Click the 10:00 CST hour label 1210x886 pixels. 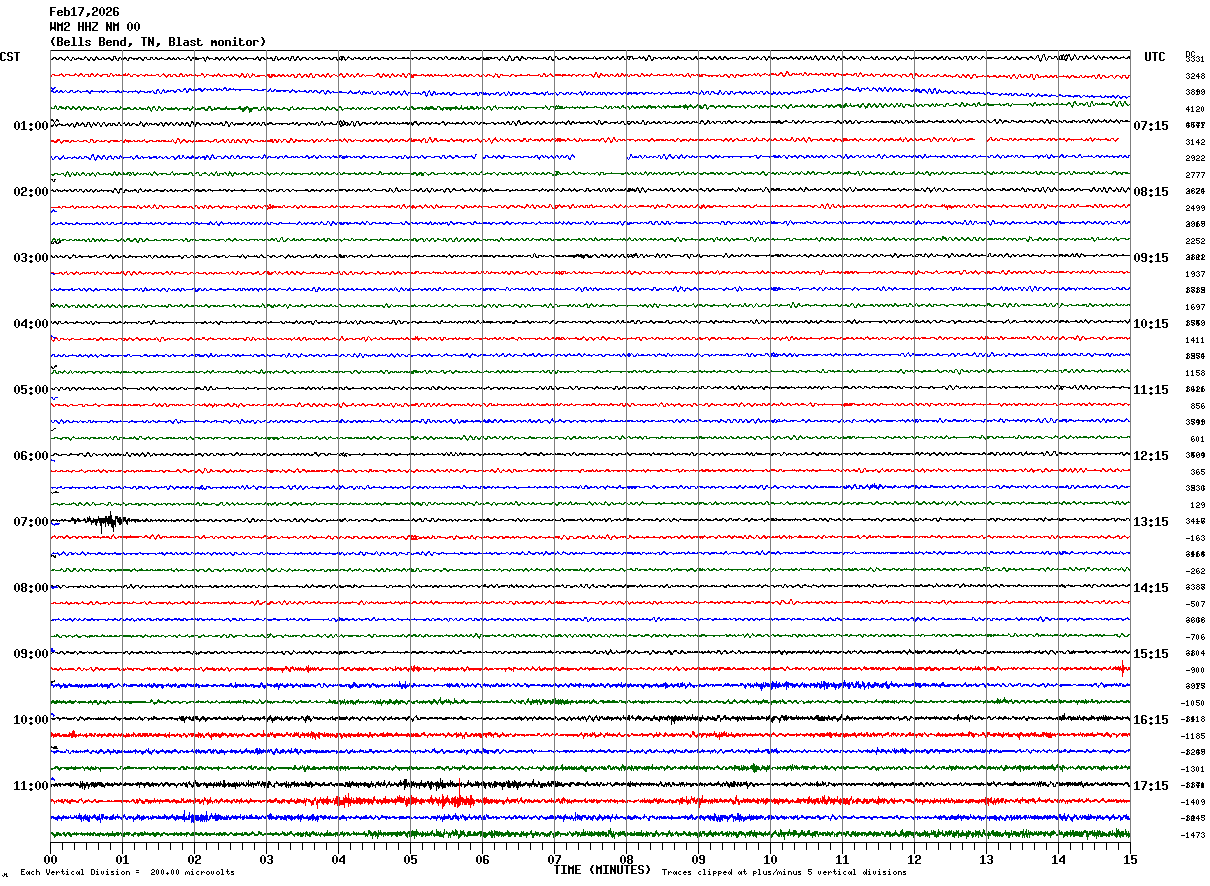[30, 720]
